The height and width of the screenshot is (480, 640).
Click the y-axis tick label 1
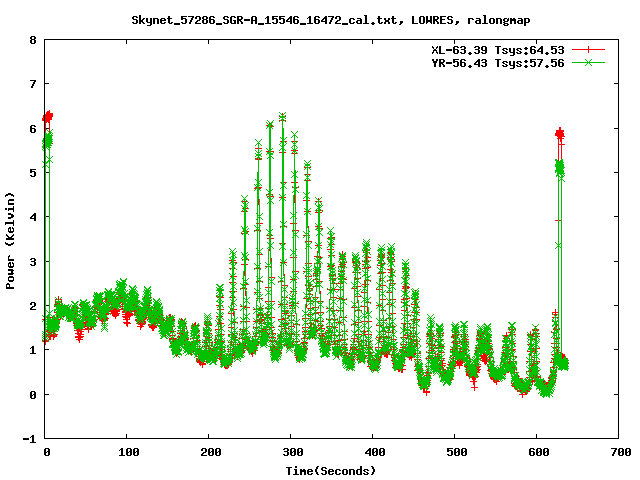click(x=33, y=350)
